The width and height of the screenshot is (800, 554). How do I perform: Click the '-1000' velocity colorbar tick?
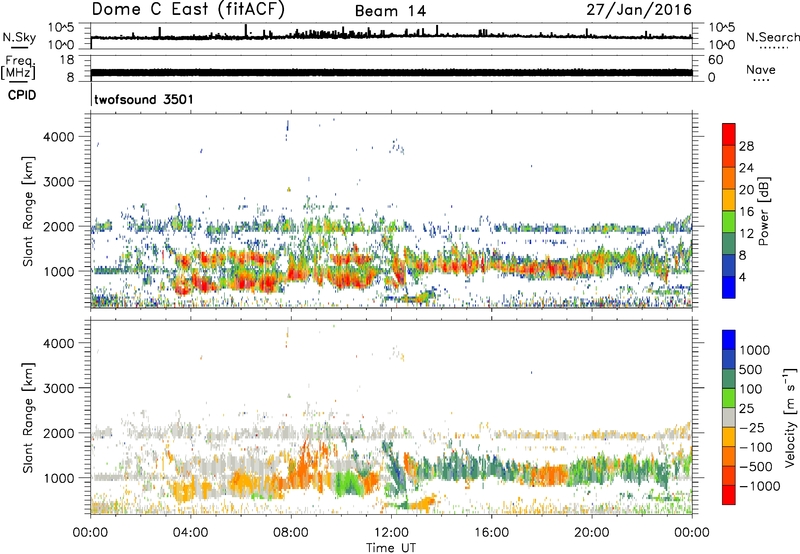[760, 486]
